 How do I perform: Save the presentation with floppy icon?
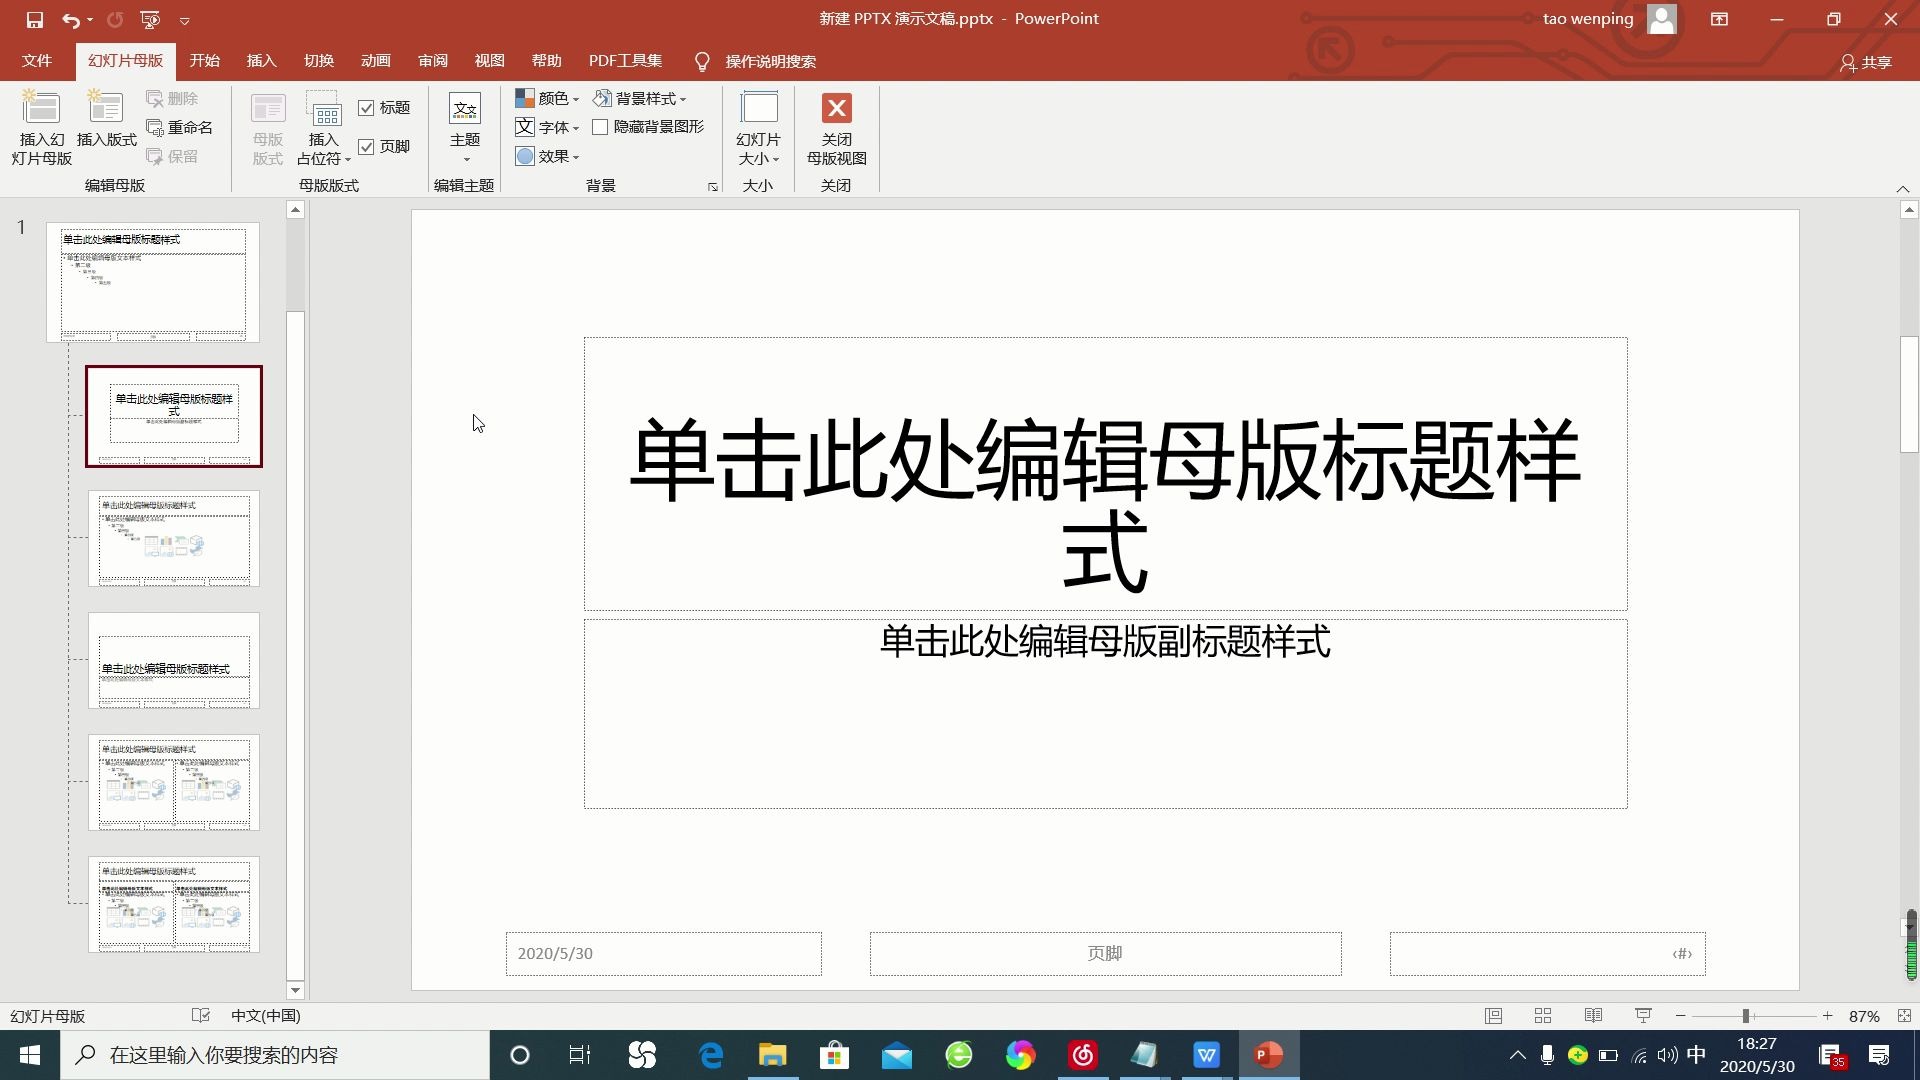(34, 19)
